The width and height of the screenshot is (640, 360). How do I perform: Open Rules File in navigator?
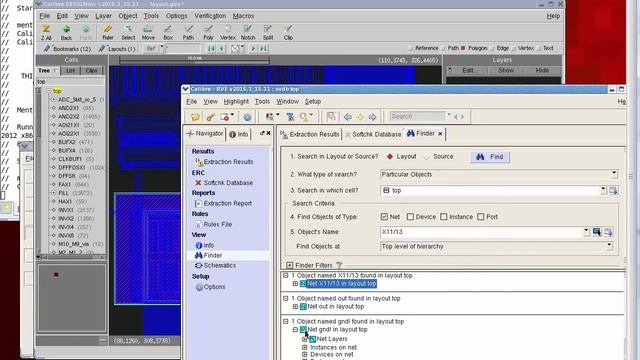218,224
